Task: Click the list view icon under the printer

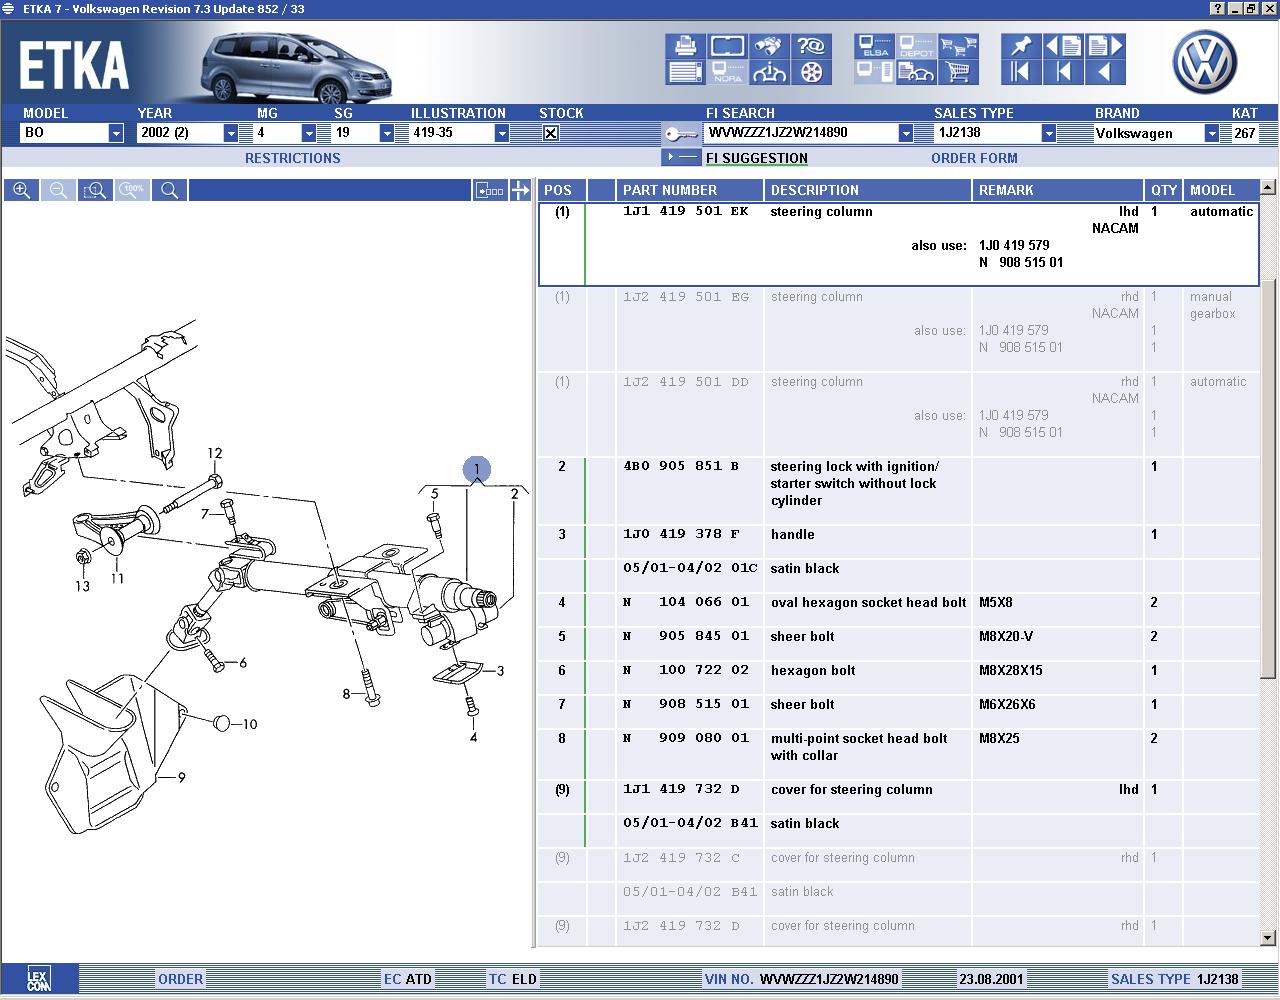Action: (x=685, y=72)
